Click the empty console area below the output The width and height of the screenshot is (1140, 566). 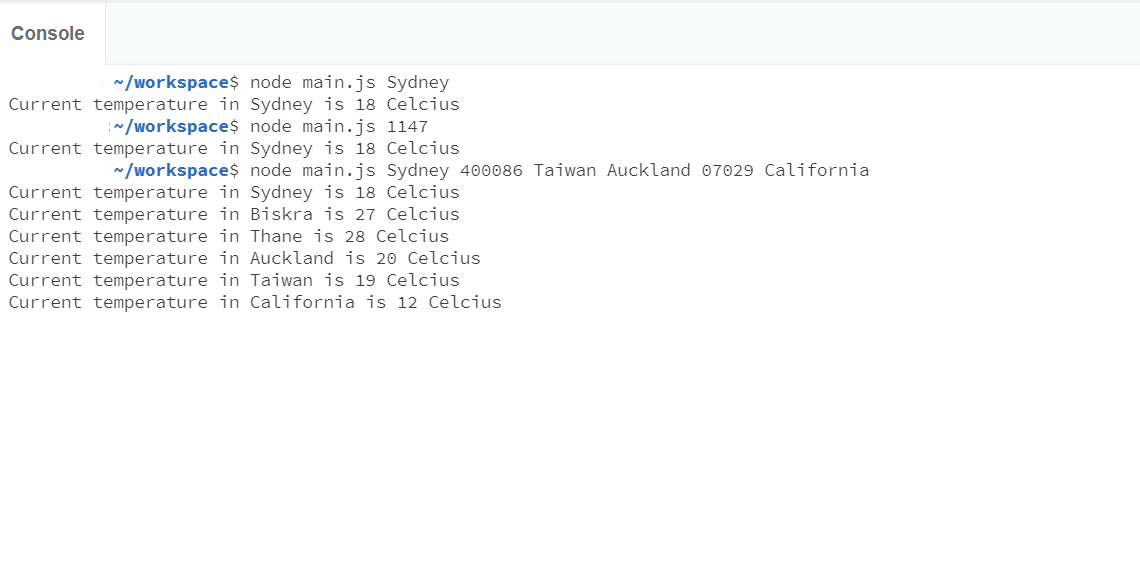click(x=570, y=437)
